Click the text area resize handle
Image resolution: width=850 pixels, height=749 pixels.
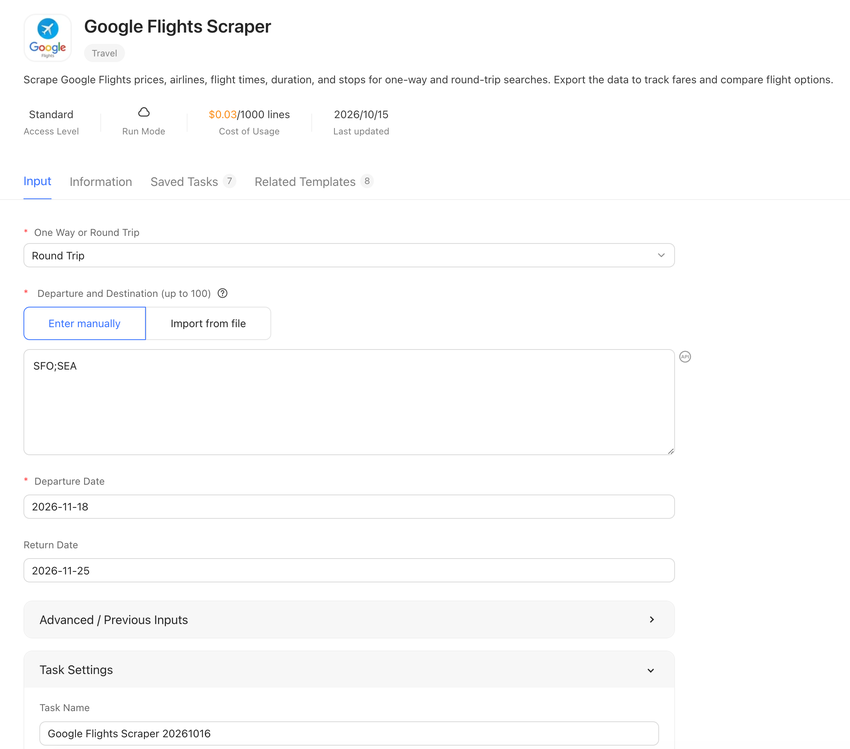(x=671, y=451)
